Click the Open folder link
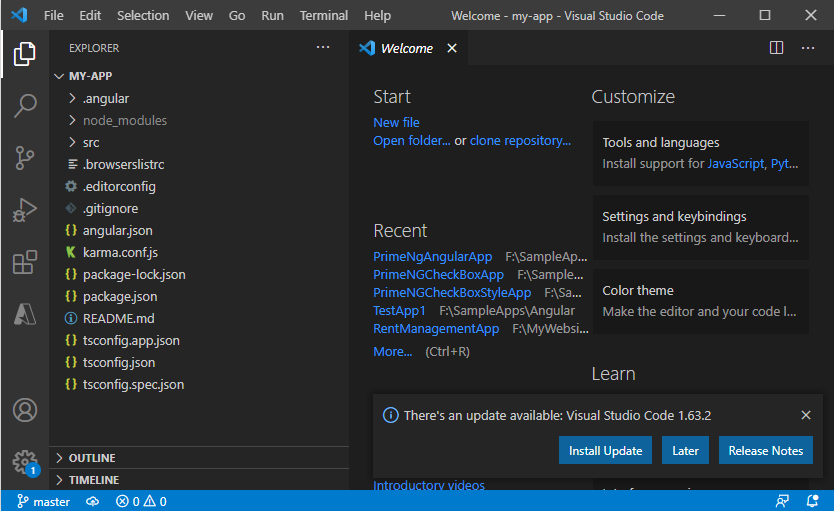This screenshot has height=511, width=834. pyautogui.click(x=412, y=140)
